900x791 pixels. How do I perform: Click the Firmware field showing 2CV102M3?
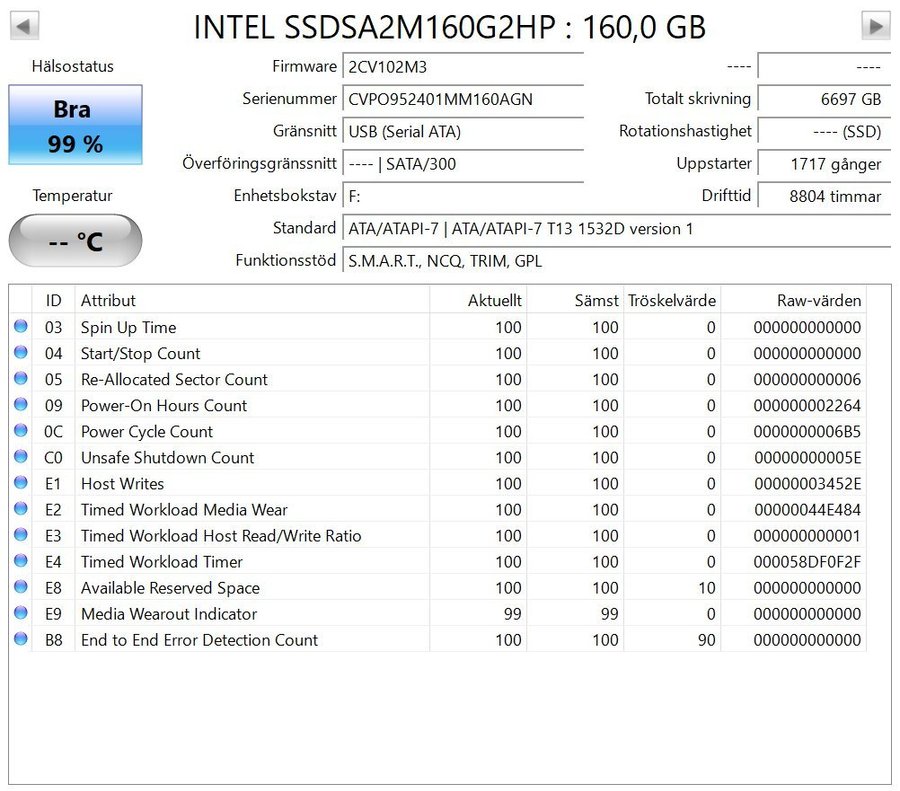tap(462, 67)
